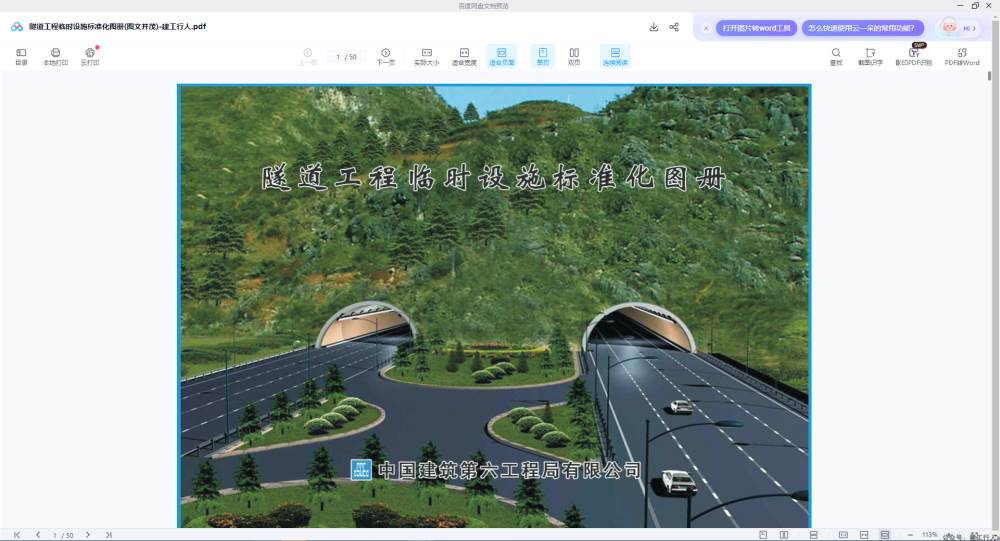Go to previous page with 上一页

[x=307, y=57]
